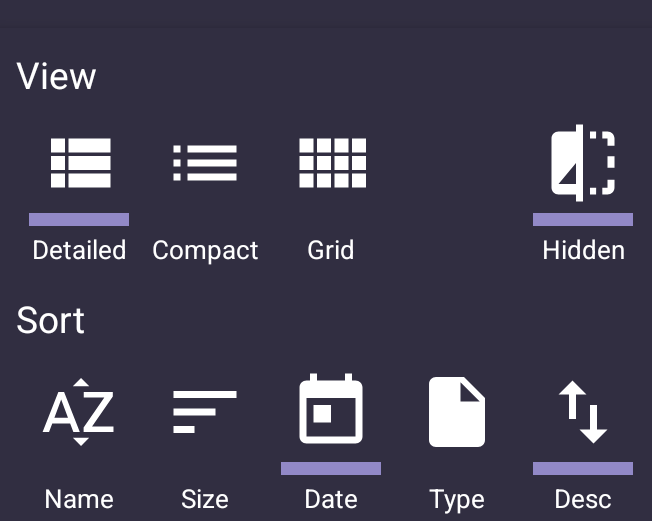This screenshot has height=521, width=652.
Task: Click the Detailed label
Action: click(80, 250)
